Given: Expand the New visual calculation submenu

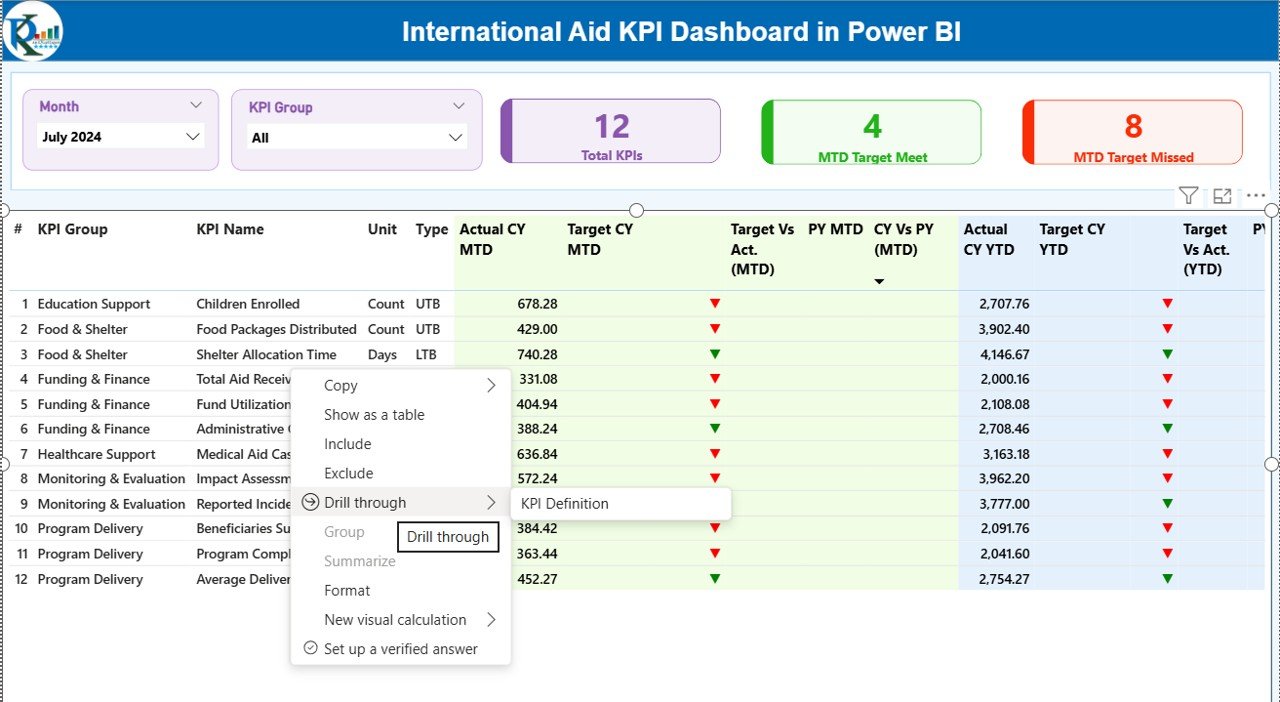Looking at the screenshot, I should coord(491,620).
